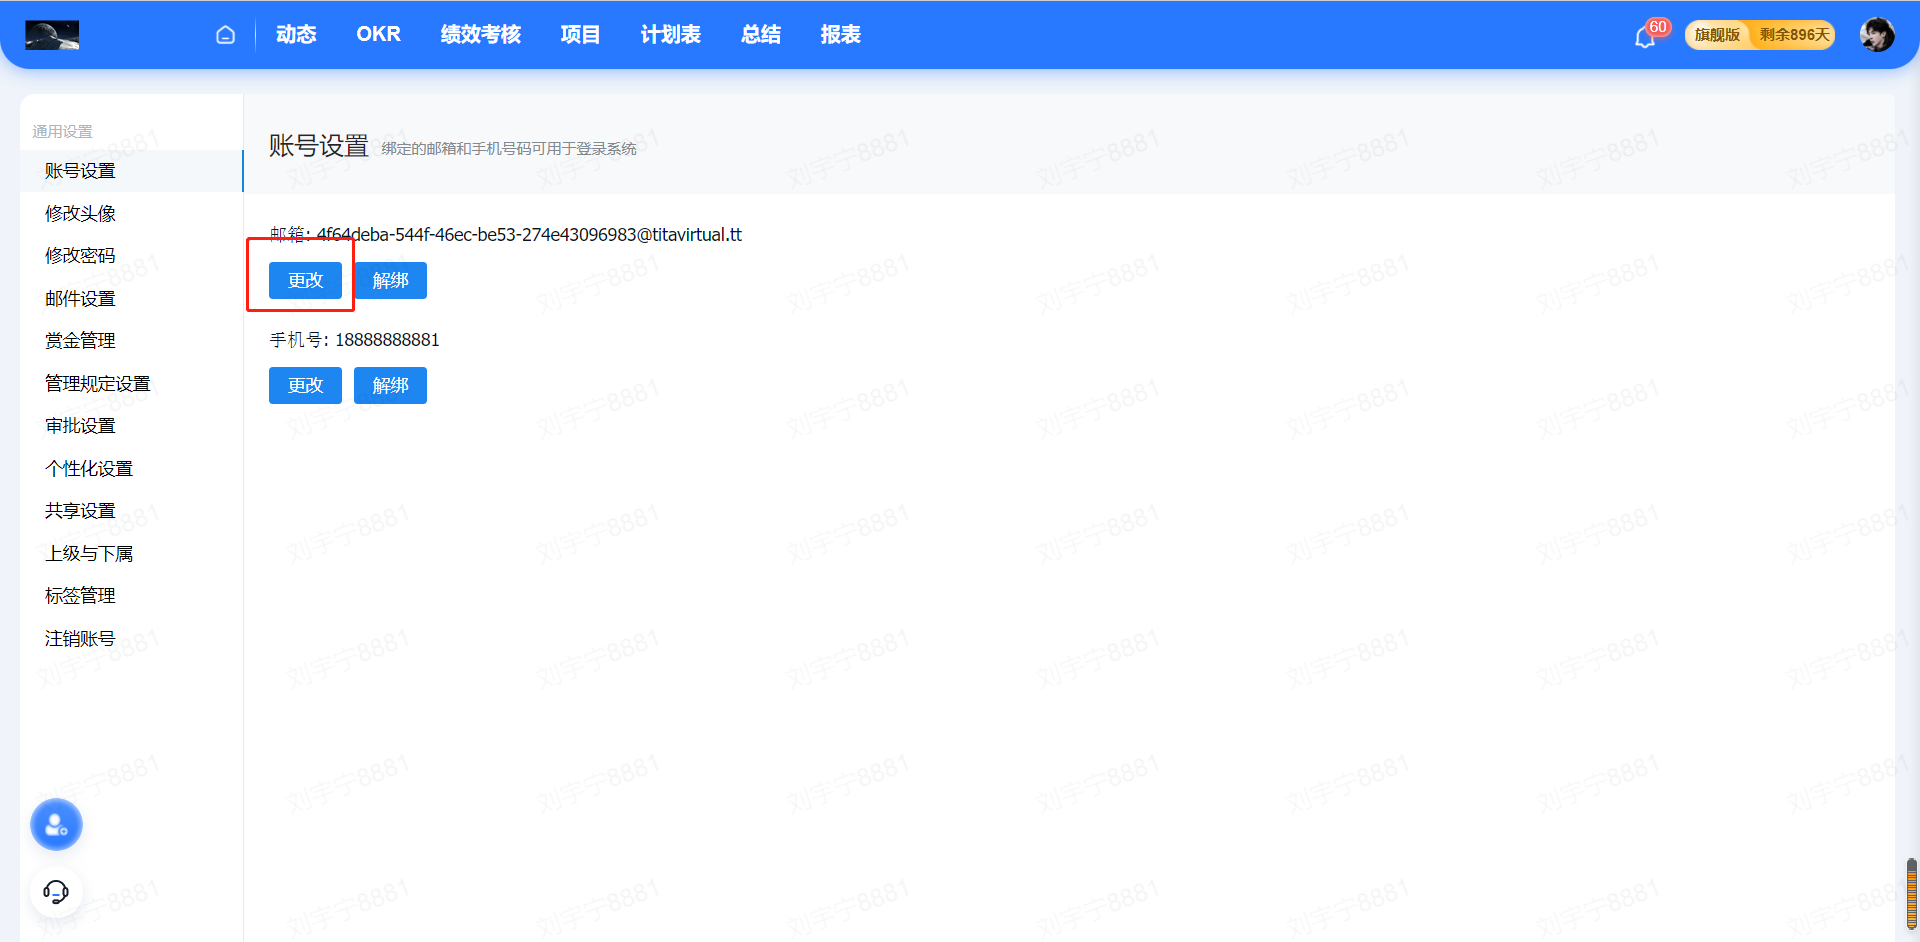Image resolution: width=1920 pixels, height=942 pixels.
Task: Go to the 动态 tab
Action: coord(296,35)
